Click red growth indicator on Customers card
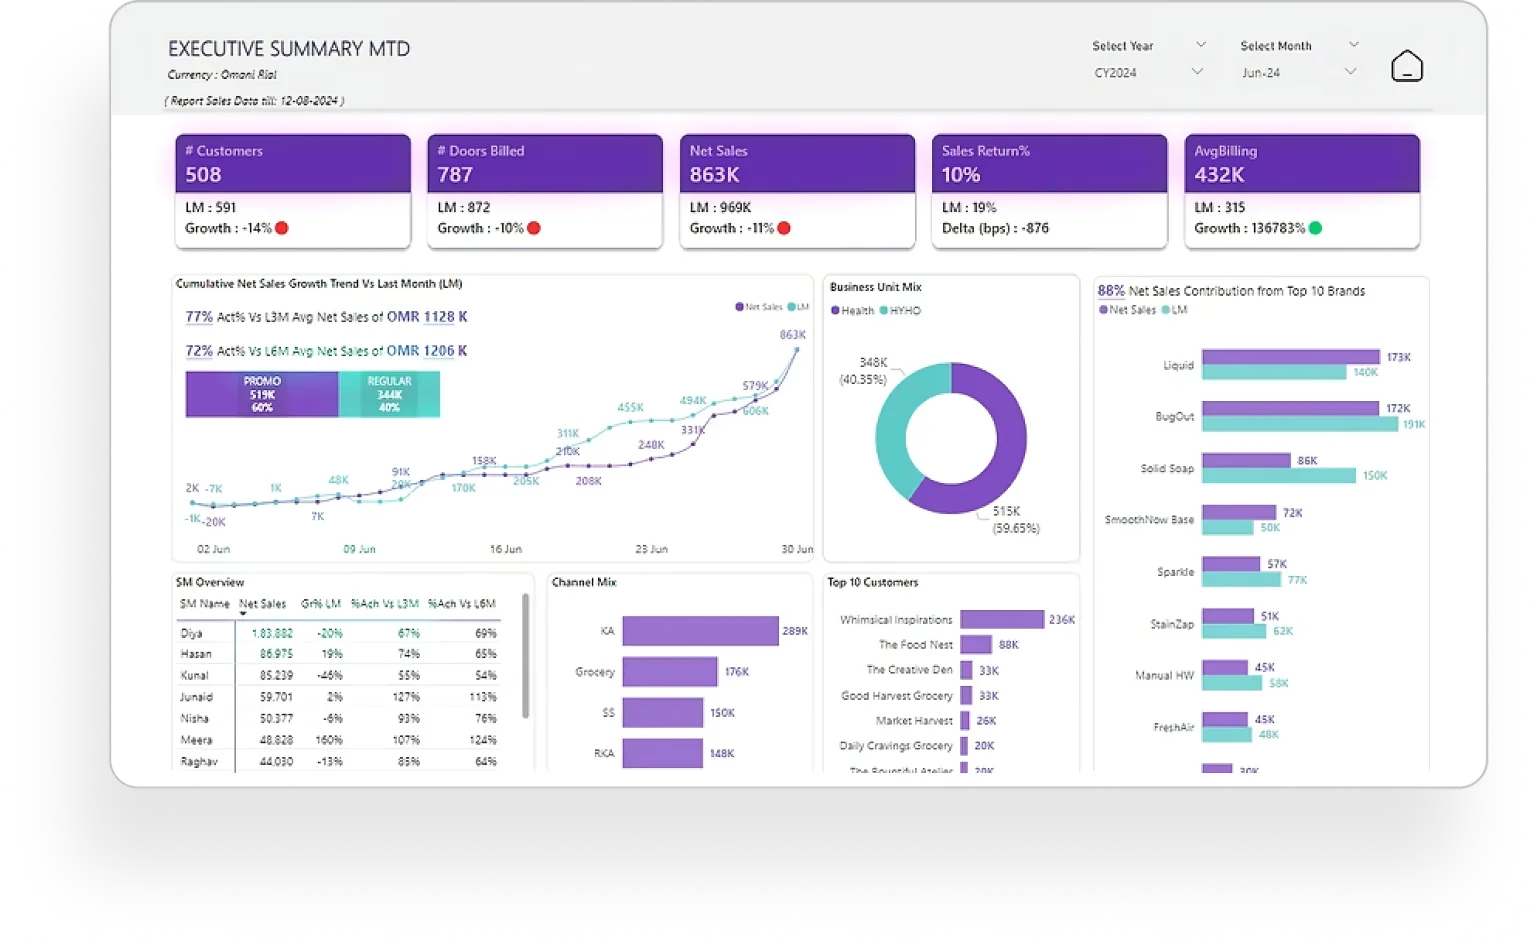Screen dimensions: 1536x947 pos(282,228)
